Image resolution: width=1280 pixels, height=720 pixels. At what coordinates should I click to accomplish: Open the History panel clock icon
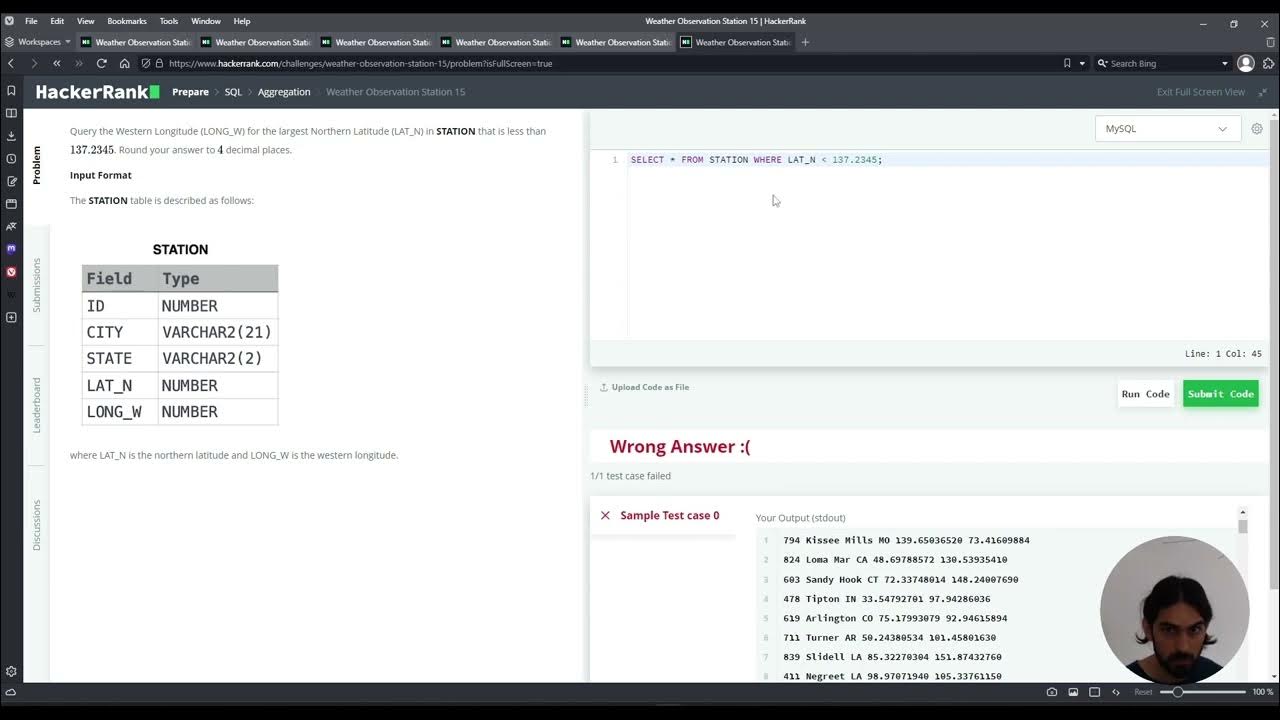(11, 158)
